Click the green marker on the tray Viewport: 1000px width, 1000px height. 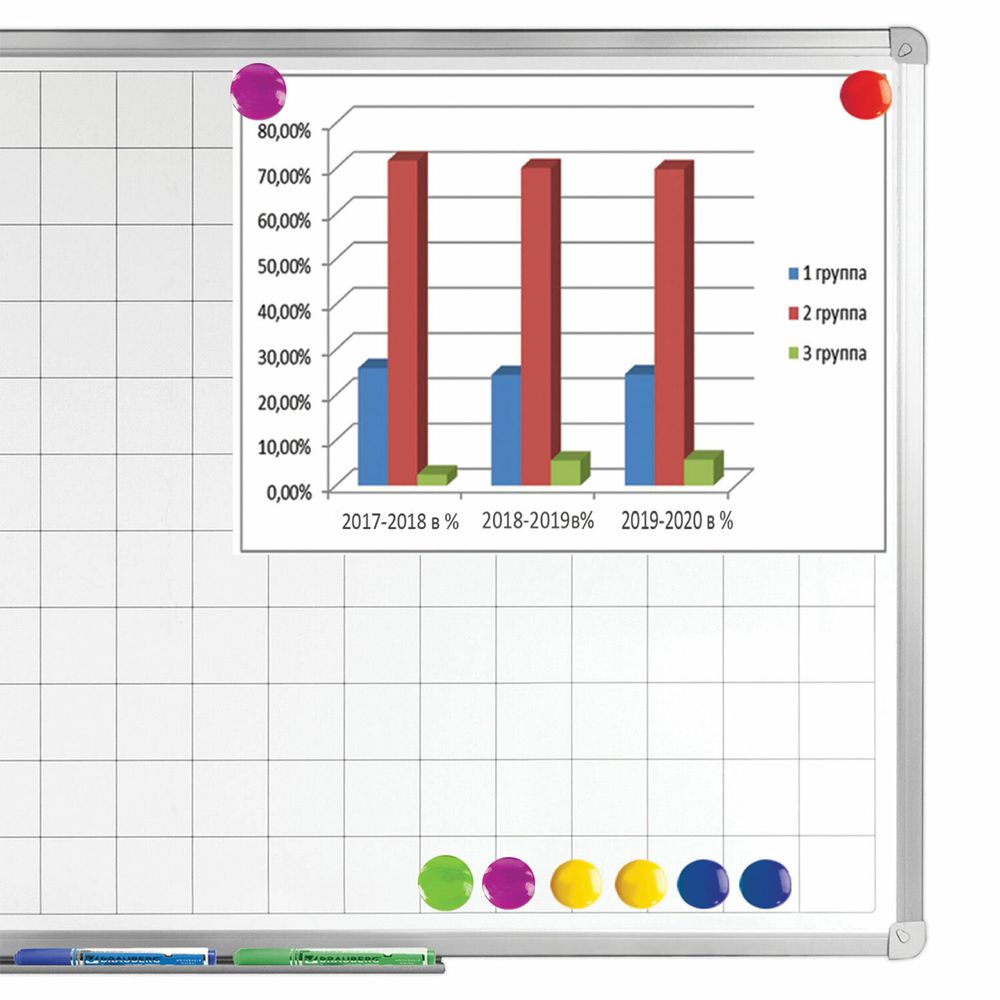(334, 957)
